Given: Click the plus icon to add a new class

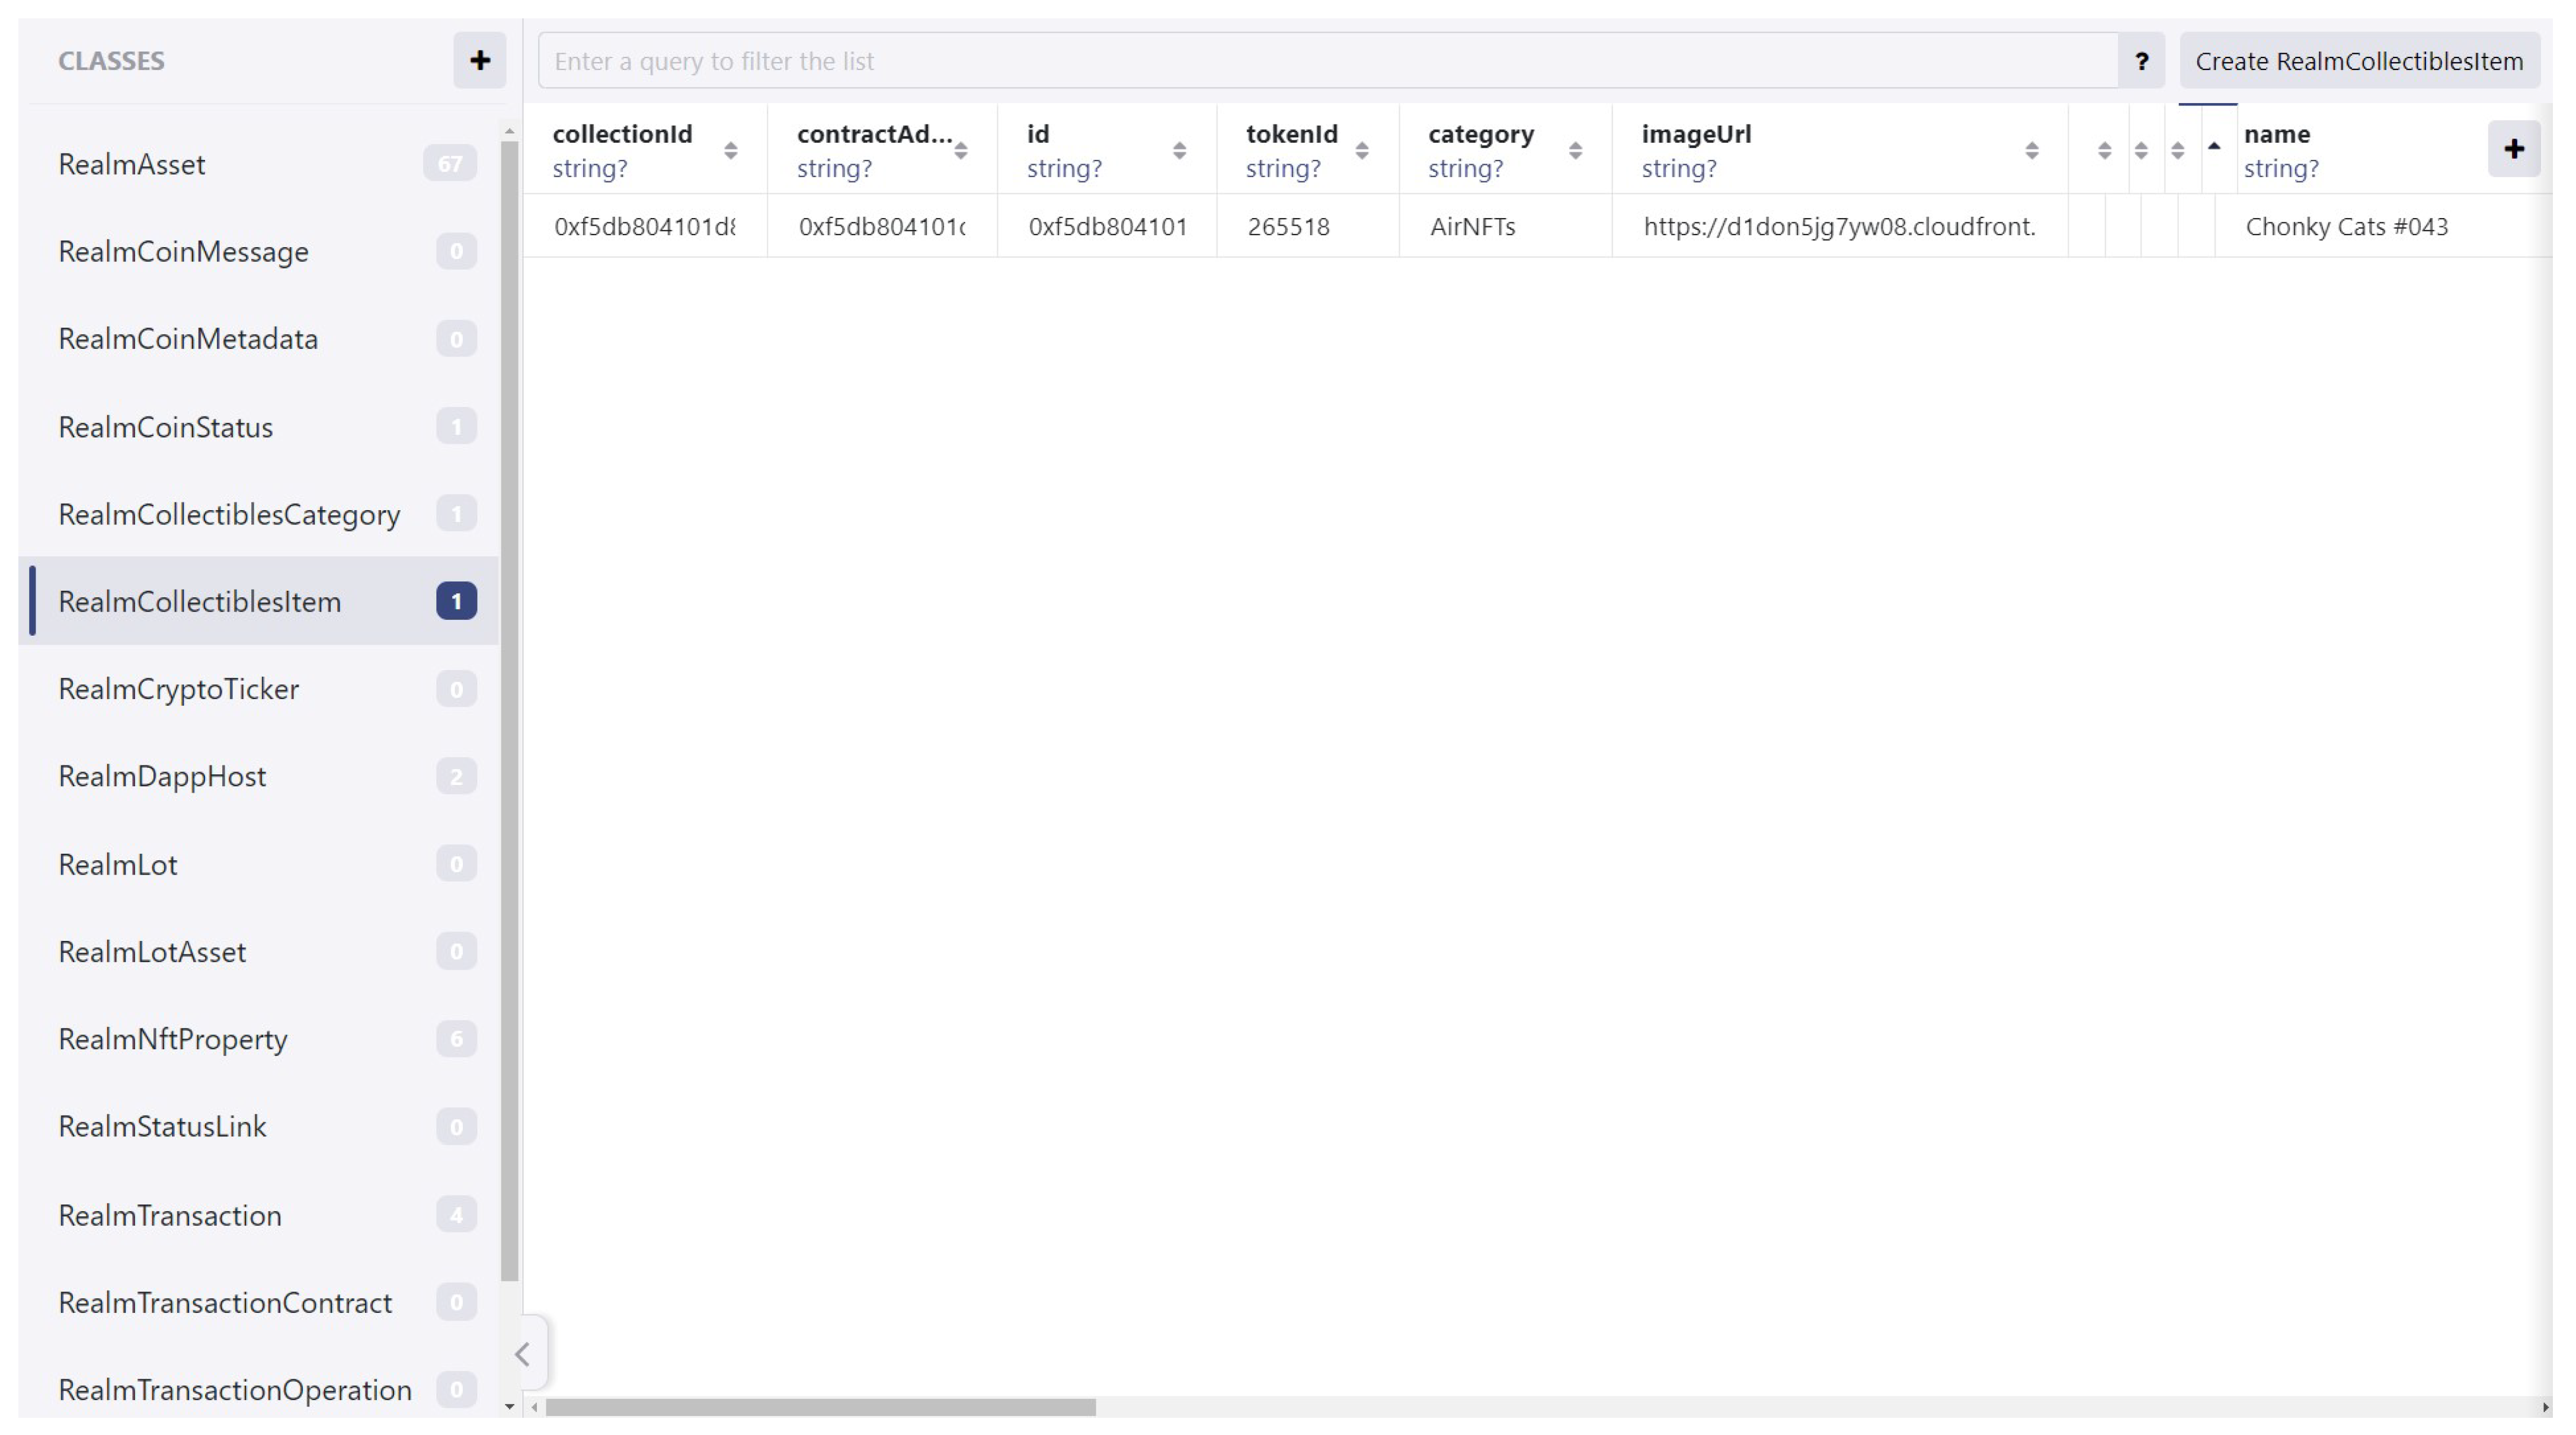Looking at the screenshot, I should [x=479, y=60].
